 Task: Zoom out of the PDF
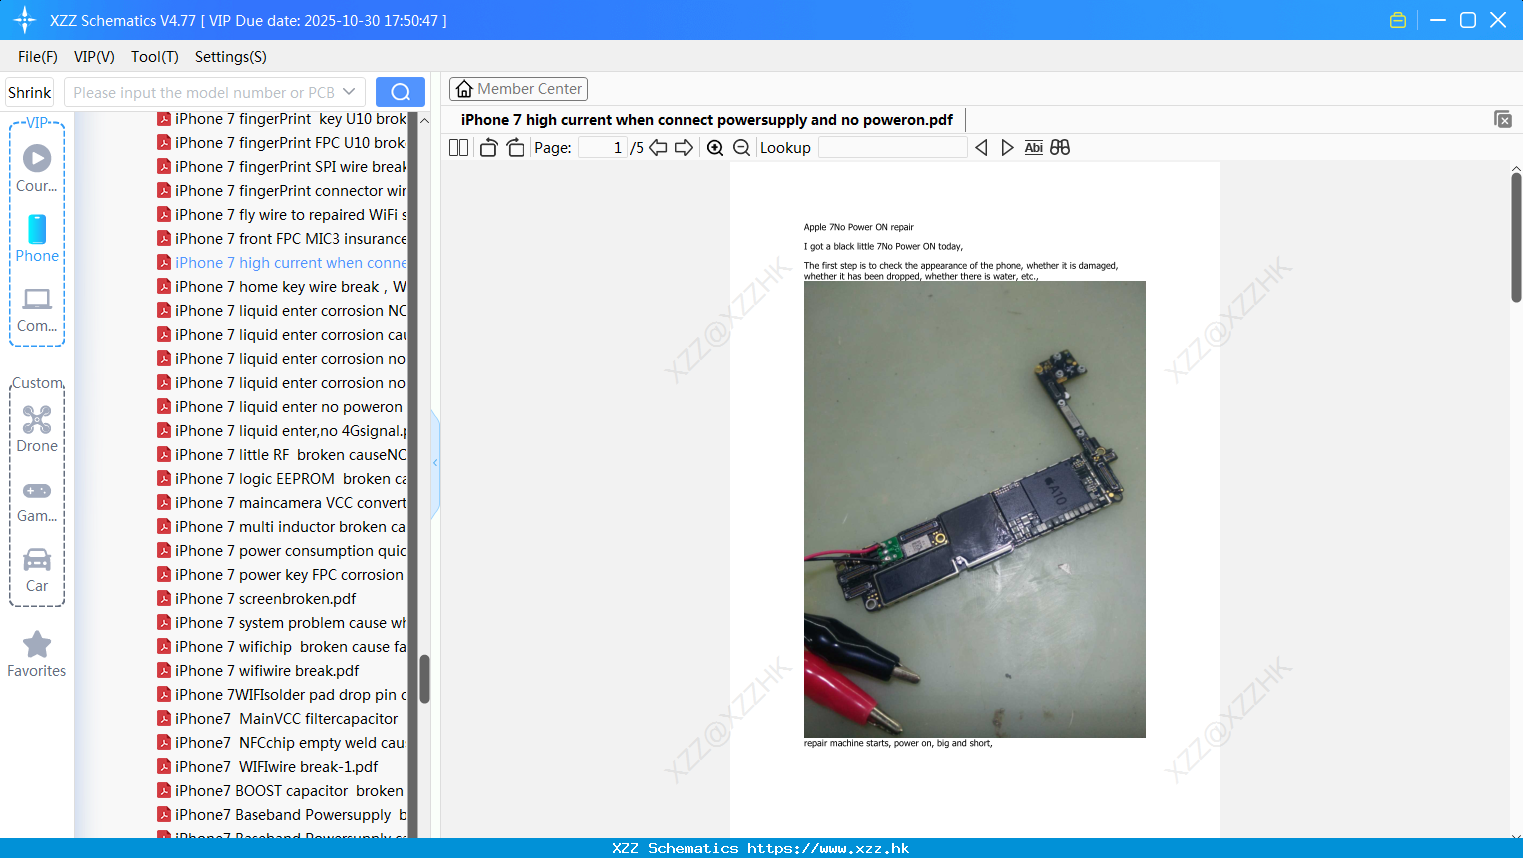pos(741,147)
